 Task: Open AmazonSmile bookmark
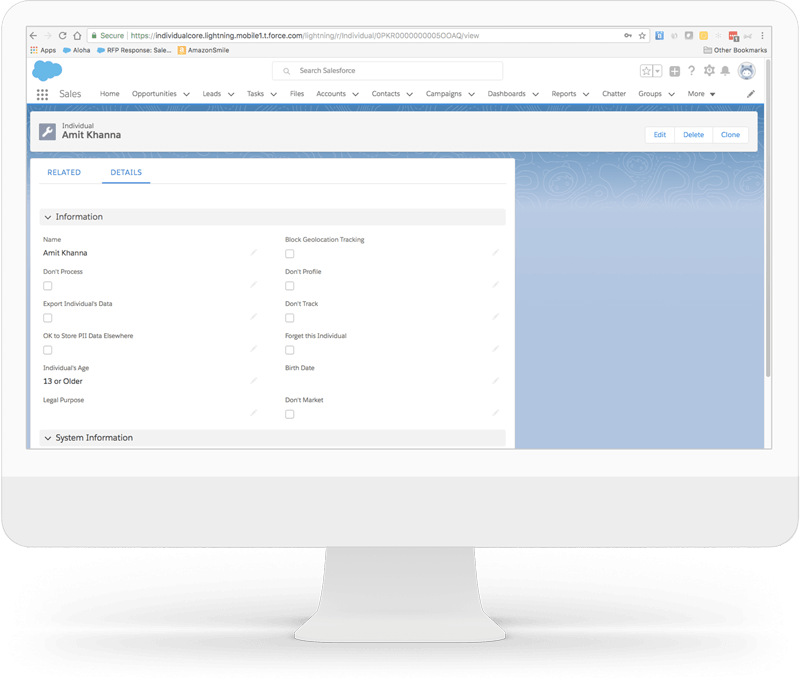click(x=203, y=50)
